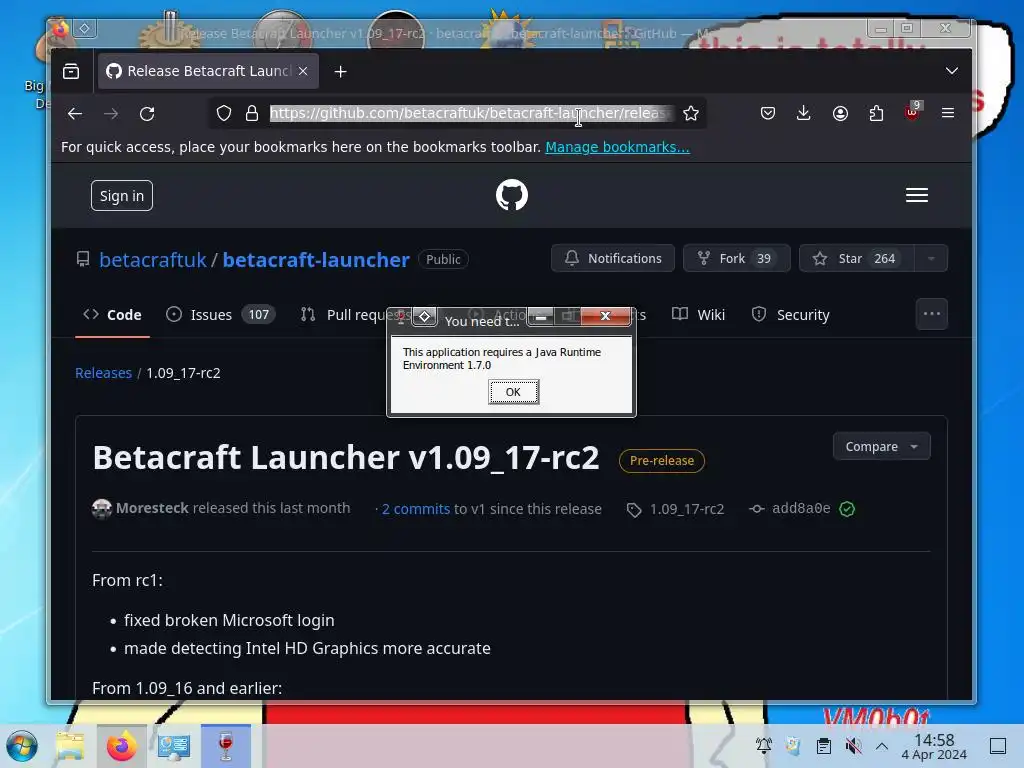Viewport: 1024px width, 768px height.
Task: Open the Firefox application menu
Action: [x=948, y=113]
